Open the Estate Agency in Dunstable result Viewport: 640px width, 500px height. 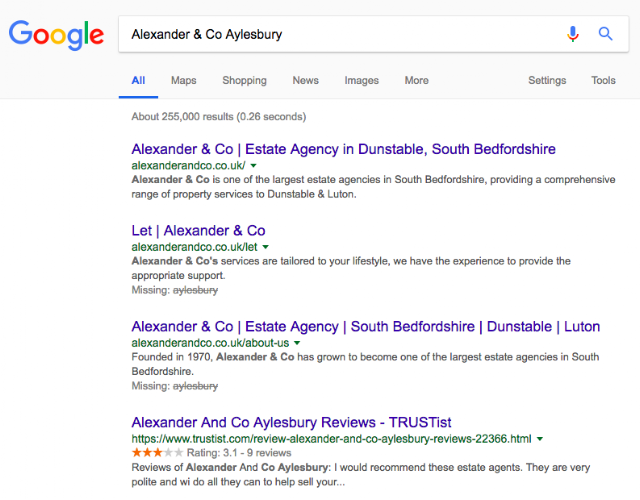[x=343, y=149]
